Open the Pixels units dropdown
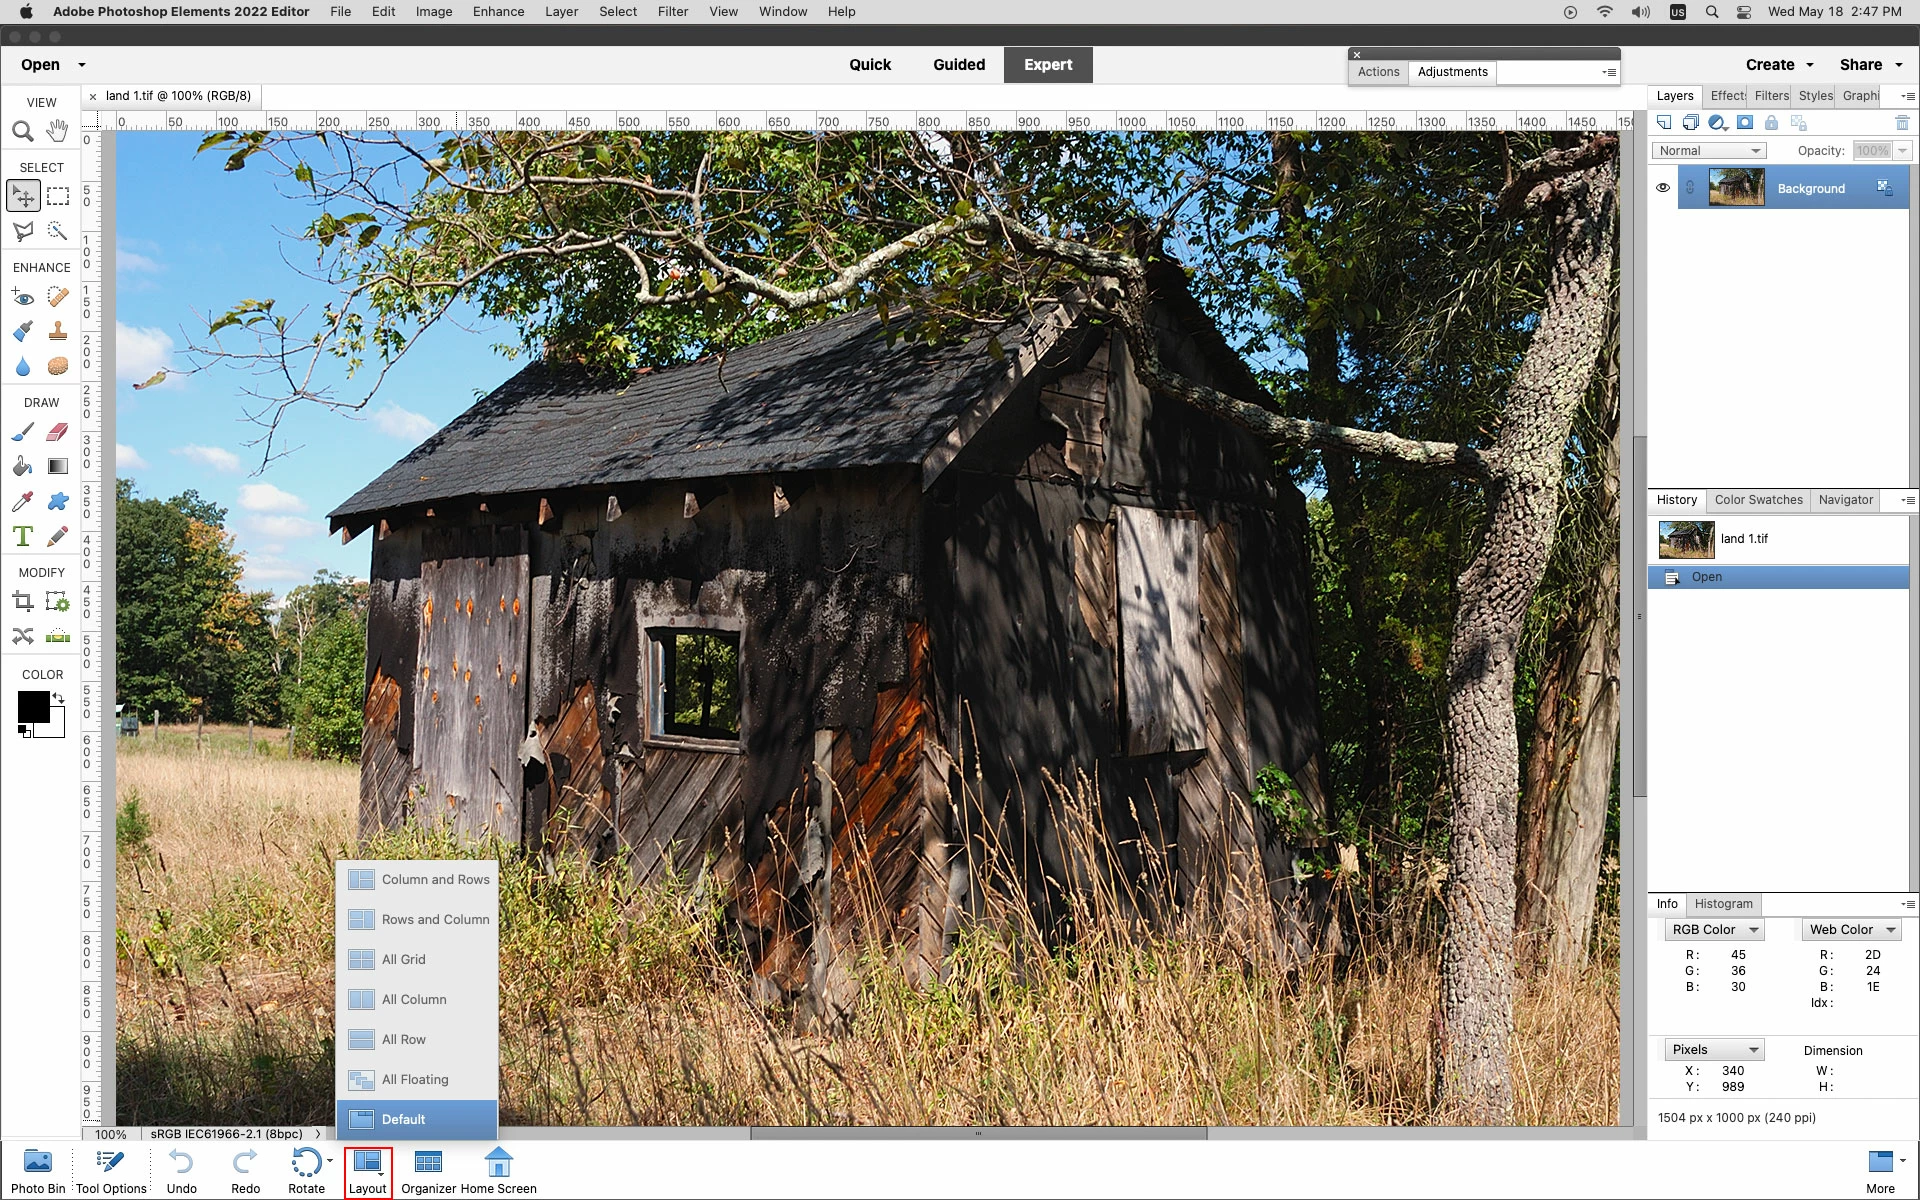The width and height of the screenshot is (1920, 1200). pos(1714,1050)
